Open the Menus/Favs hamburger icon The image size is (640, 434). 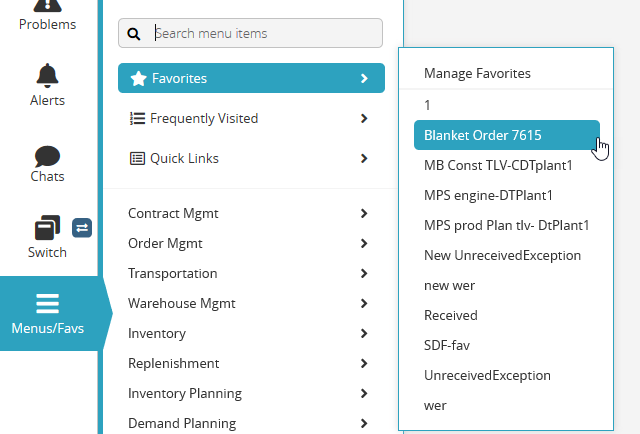pyautogui.click(x=47, y=303)
